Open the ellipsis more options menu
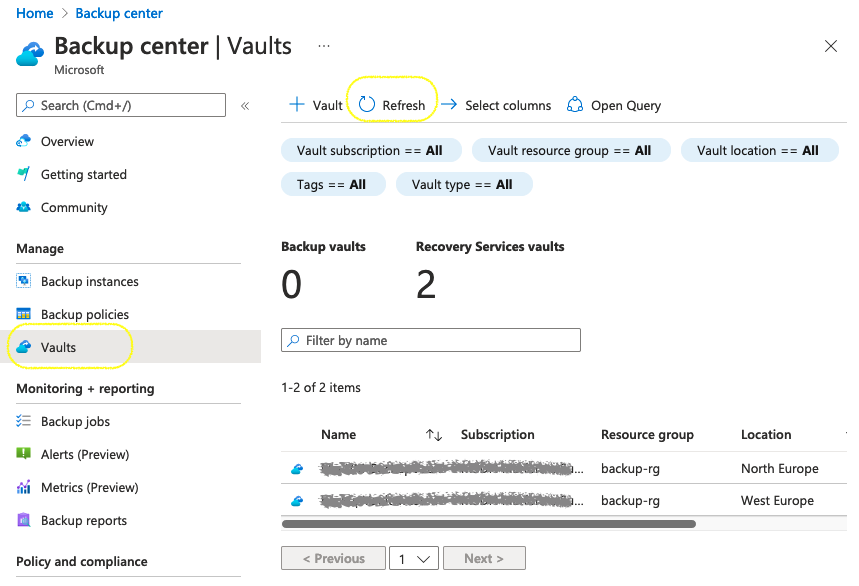The image size is (859, 586). [324, 46]
